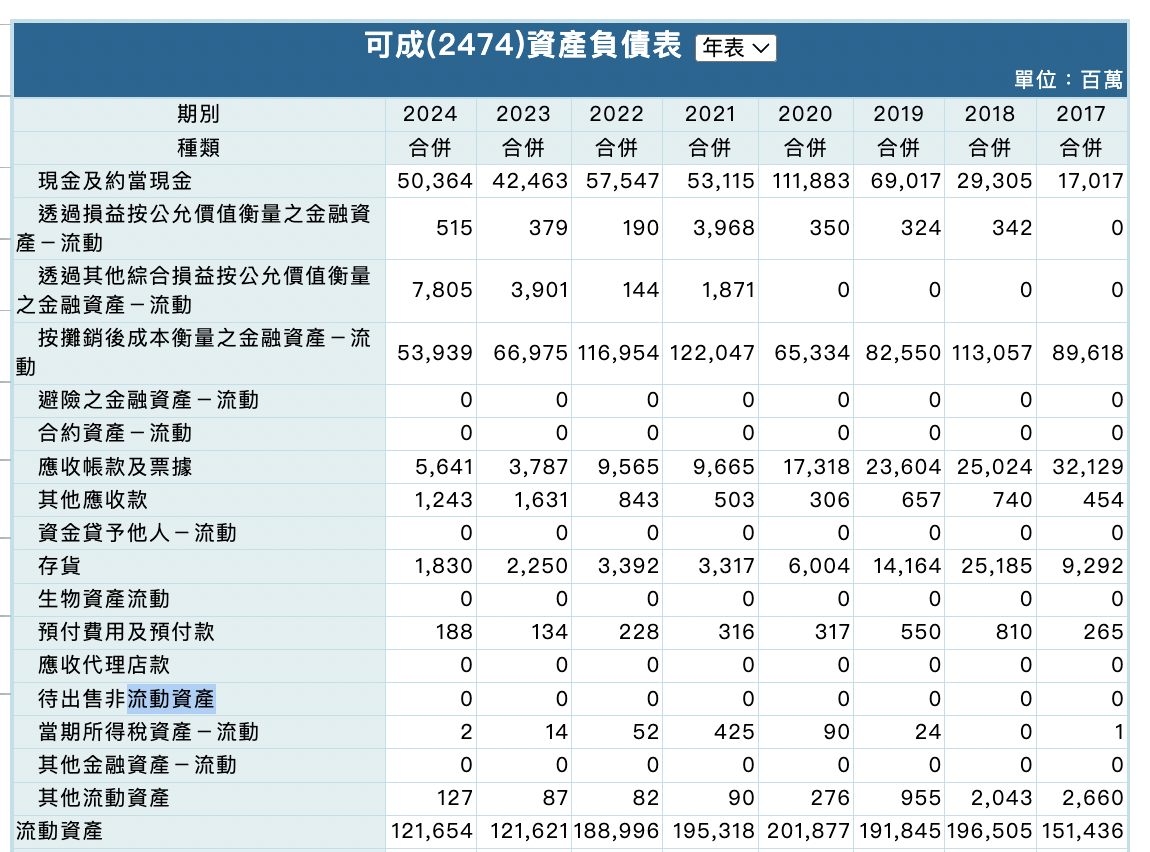Image resolution: width=1150 pixels, height=852 pixels.
Task: Select the 2021 column header
Action: coord(710,114)
